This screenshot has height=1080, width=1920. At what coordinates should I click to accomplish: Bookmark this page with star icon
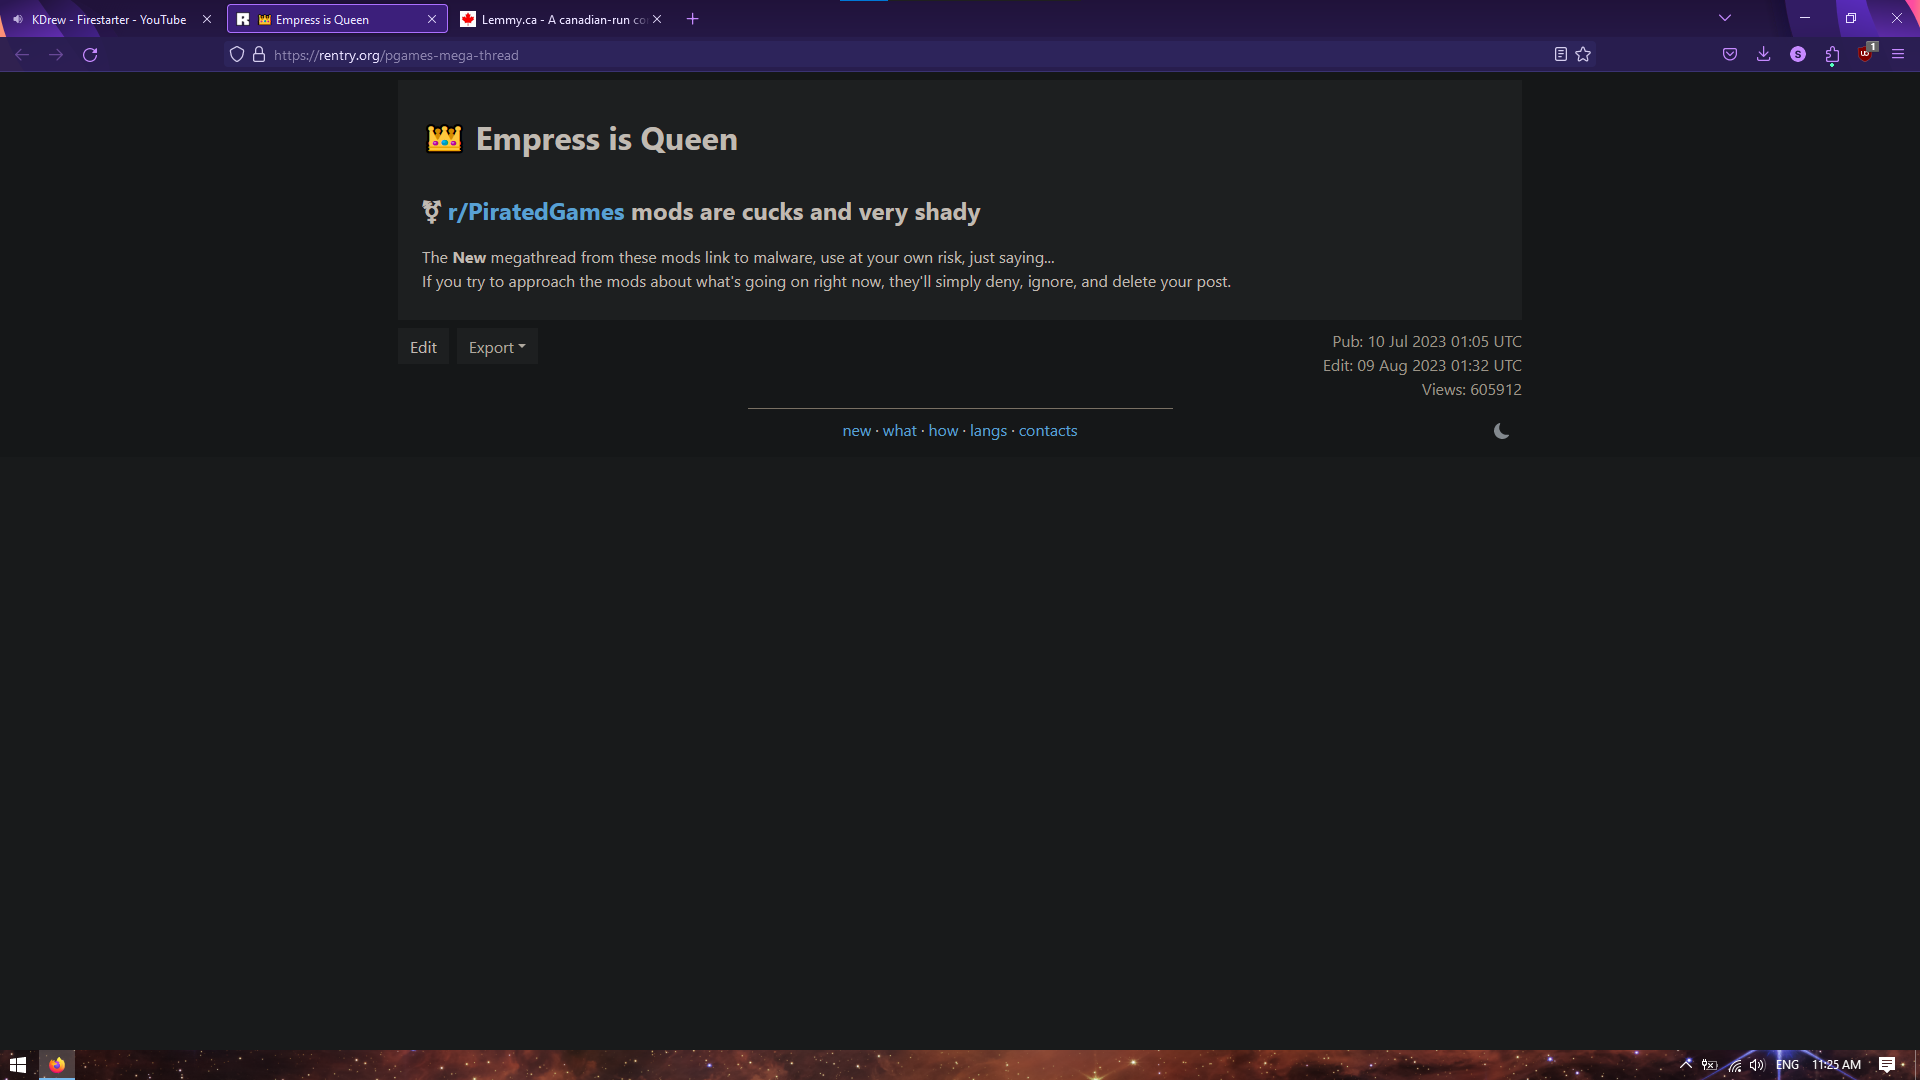pyautogui.click(x=1583, y=55)
